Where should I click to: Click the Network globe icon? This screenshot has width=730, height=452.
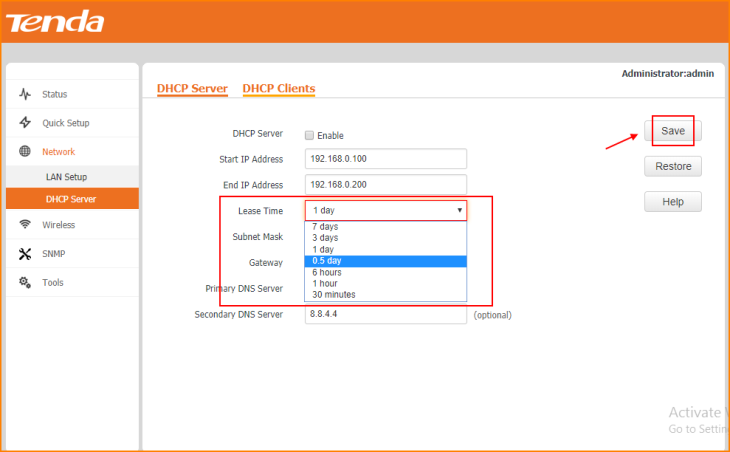tap(25, 152)
